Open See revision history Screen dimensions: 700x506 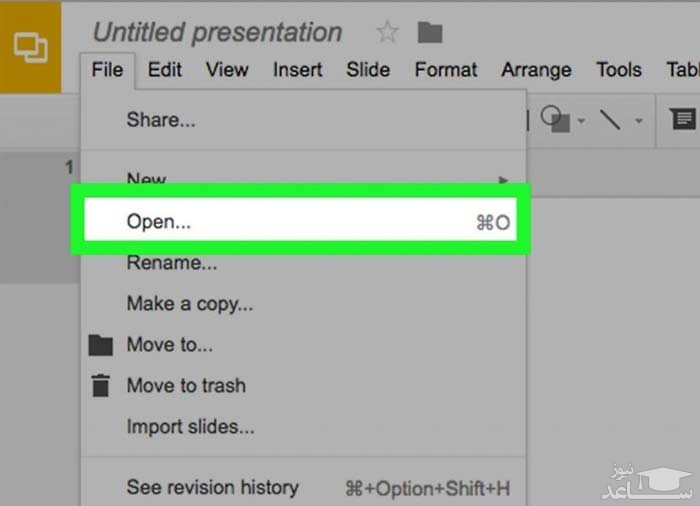click(212, 488)
